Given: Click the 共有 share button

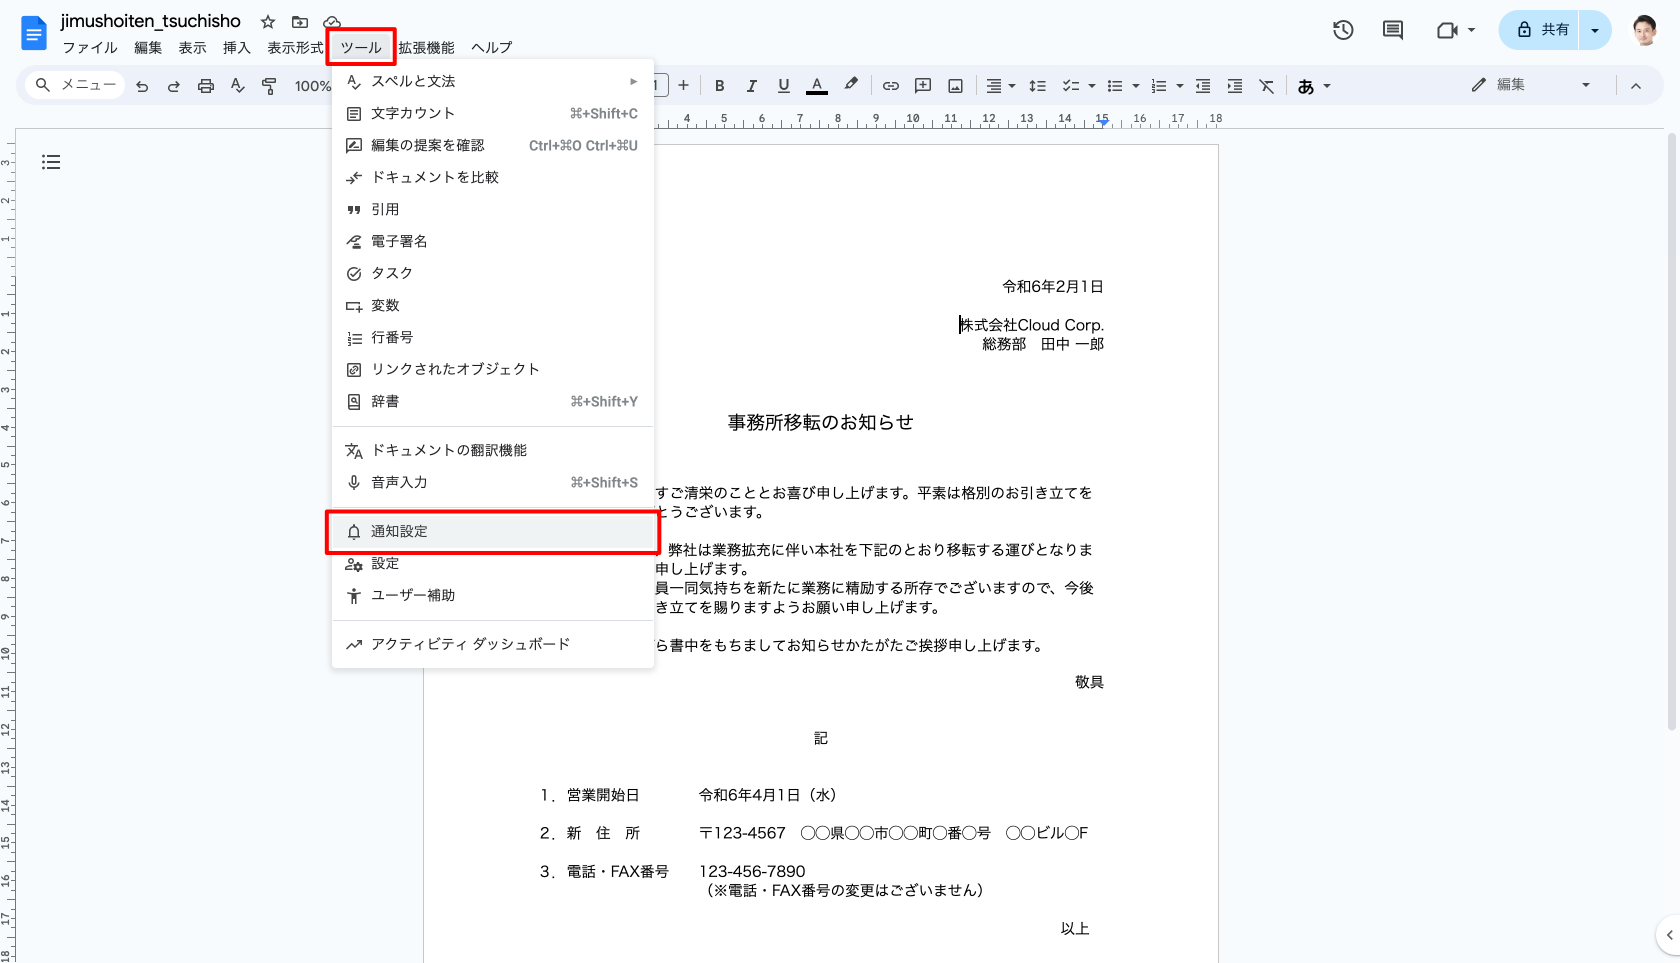Looking at the screenshot, I should click(1543, 30).
